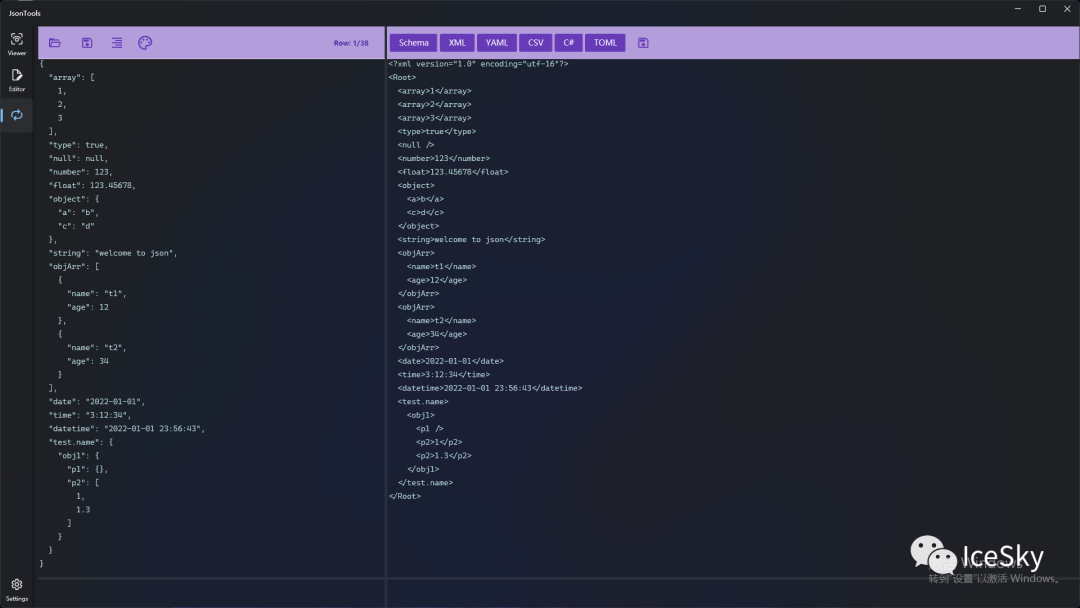Viewport: 1080px width, 608px height.
Task: Open Settings from the sidebar
Action: pyautogui.click(x=17, y=588)
